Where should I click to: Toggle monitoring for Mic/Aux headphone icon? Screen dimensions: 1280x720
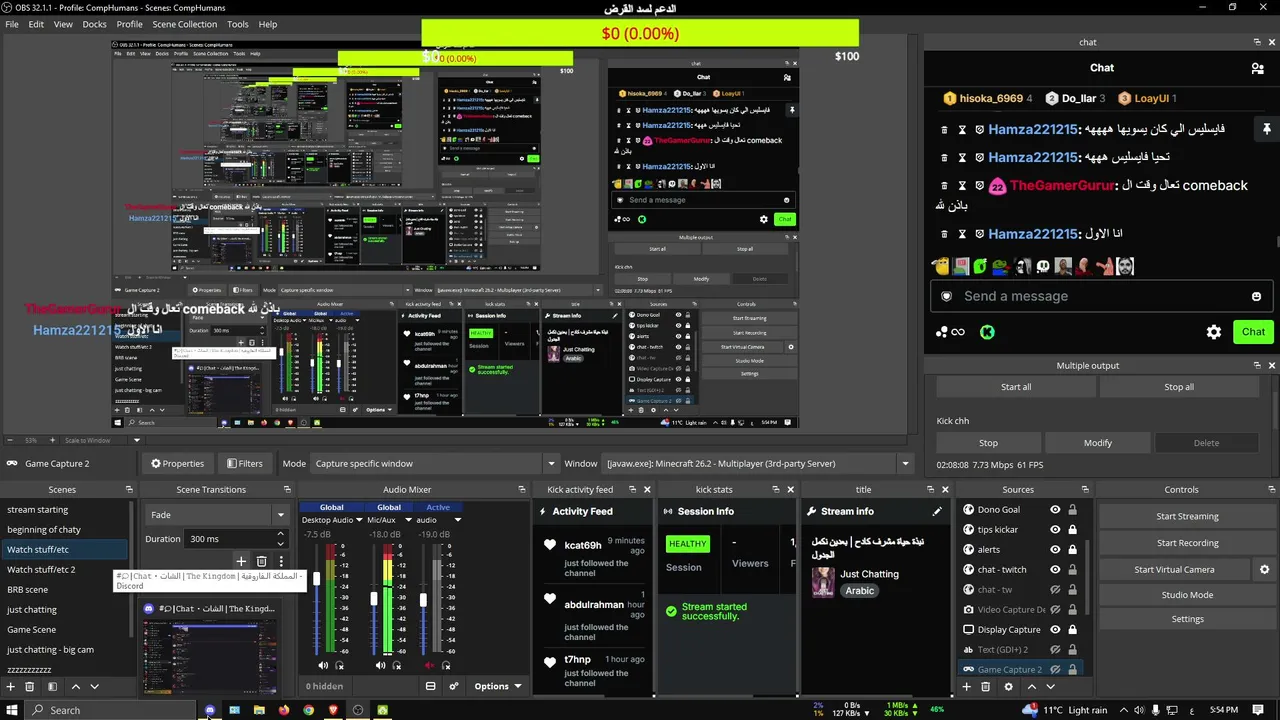tap(397, 666)
